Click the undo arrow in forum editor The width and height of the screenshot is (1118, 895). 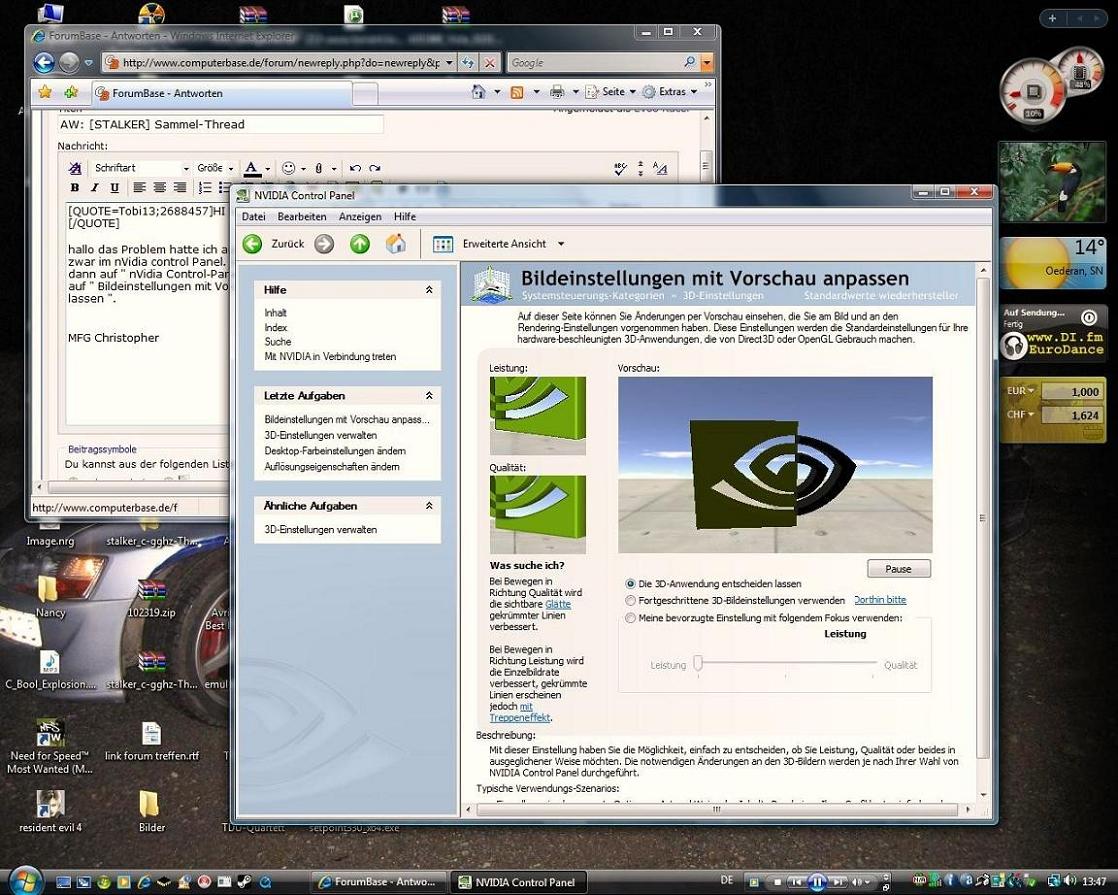click(x=355, y=168)
